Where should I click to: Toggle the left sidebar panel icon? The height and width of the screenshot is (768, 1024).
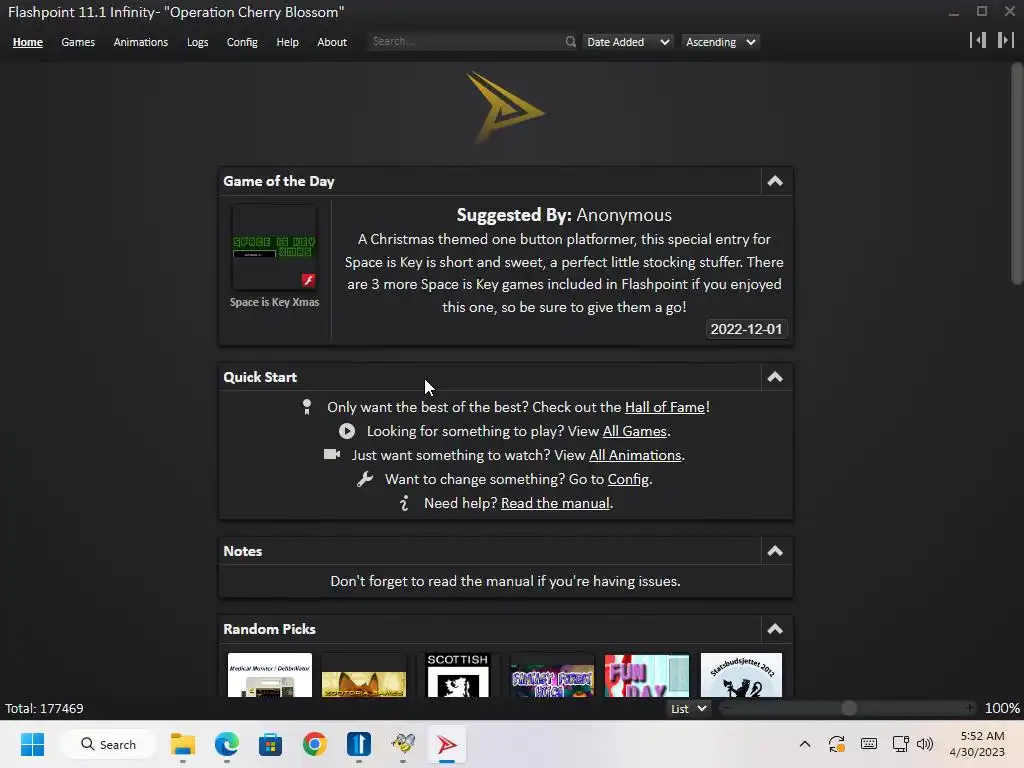pyautogui.click(x=978, y=40)
